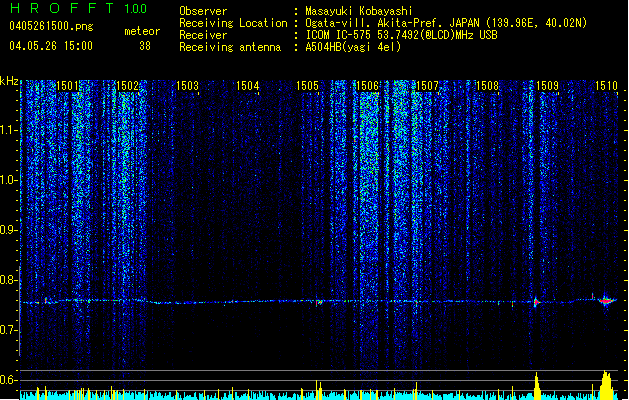629x400 pixels.
Task: Click the 1510 time marker
Action: click(x=606, y=86)
